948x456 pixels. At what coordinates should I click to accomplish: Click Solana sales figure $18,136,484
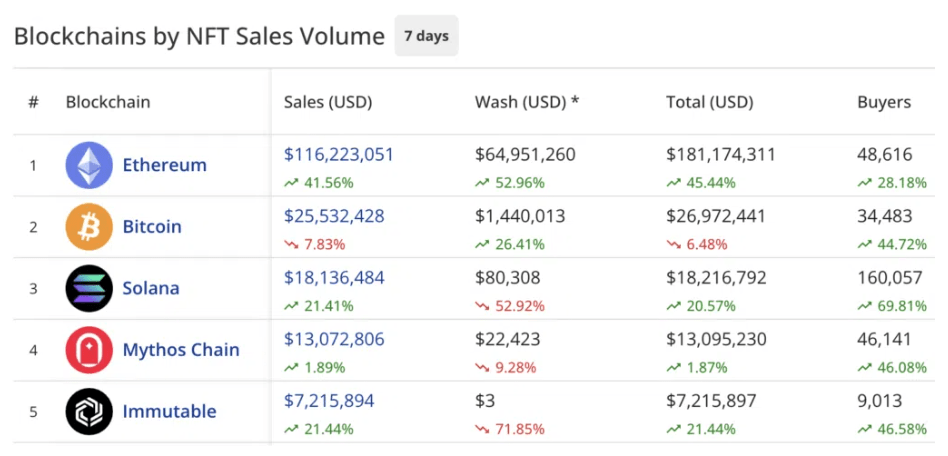[334, 278]
